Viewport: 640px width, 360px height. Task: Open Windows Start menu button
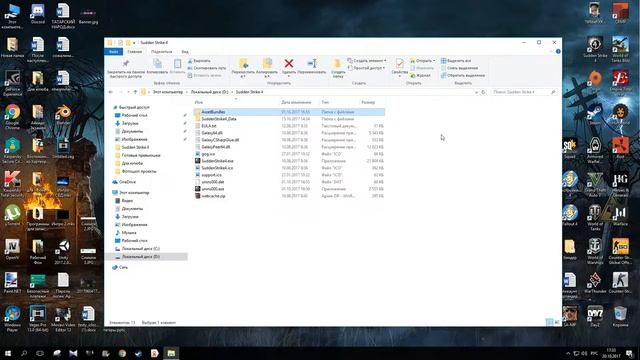point(8,353)
